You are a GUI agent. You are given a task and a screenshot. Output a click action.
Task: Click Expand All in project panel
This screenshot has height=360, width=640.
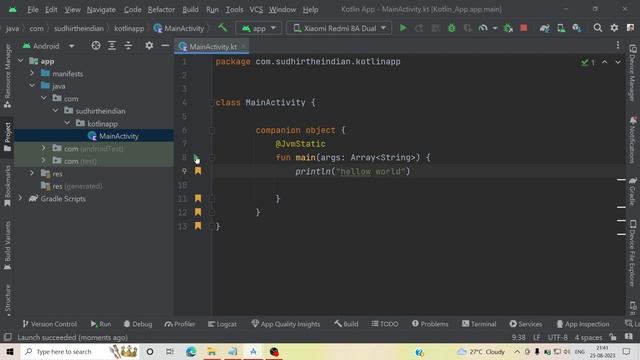pos(112,46)
